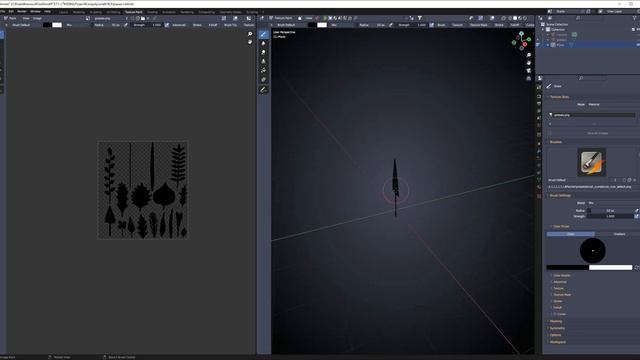Image resolution: width=640 pixels, height=360 pixels.
Task: Collapse the Brushes panel
Action: point(555,142)
